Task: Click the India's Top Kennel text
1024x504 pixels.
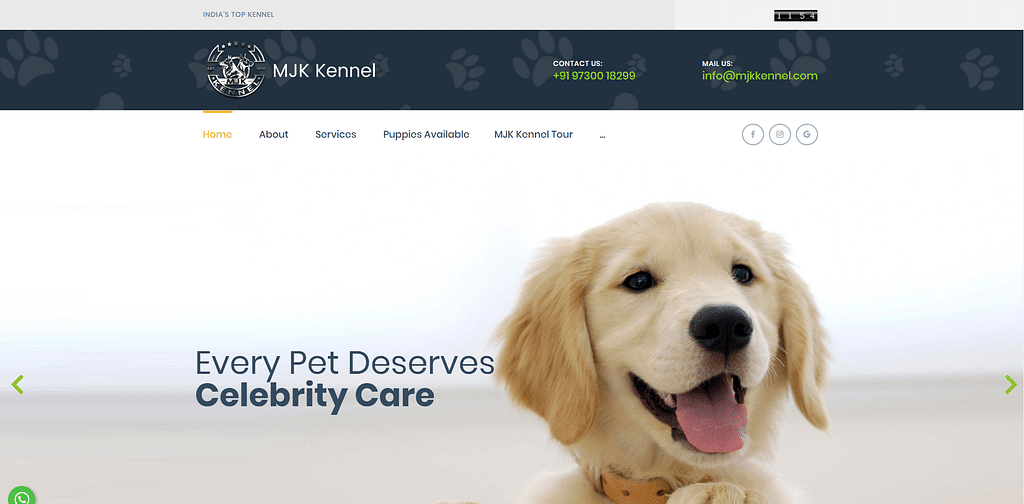Action: coord(238,14)
